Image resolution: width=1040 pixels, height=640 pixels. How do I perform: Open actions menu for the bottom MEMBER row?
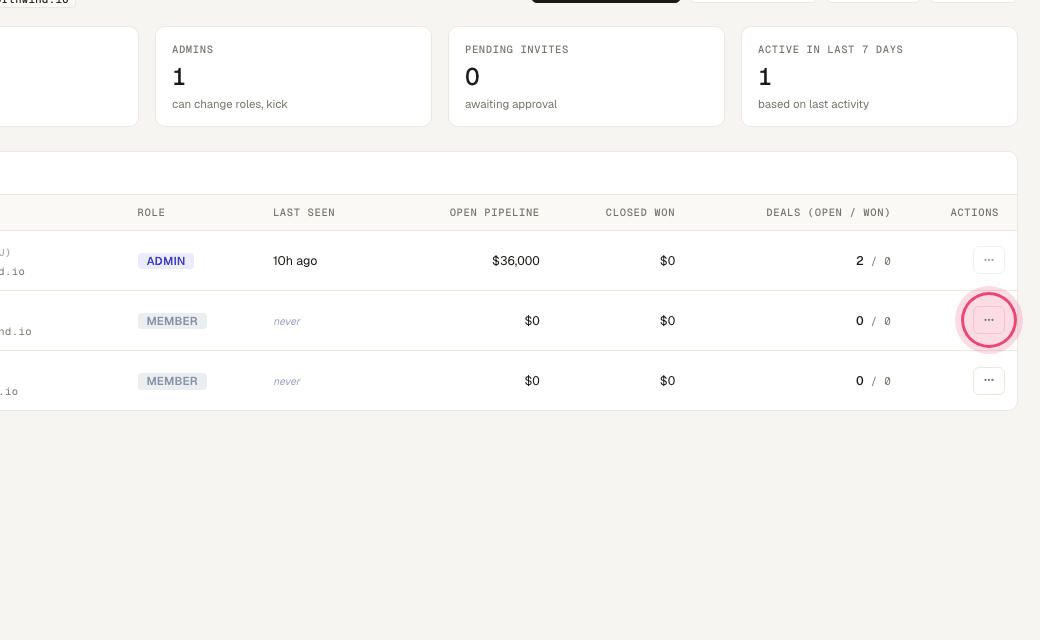[988, 381]
